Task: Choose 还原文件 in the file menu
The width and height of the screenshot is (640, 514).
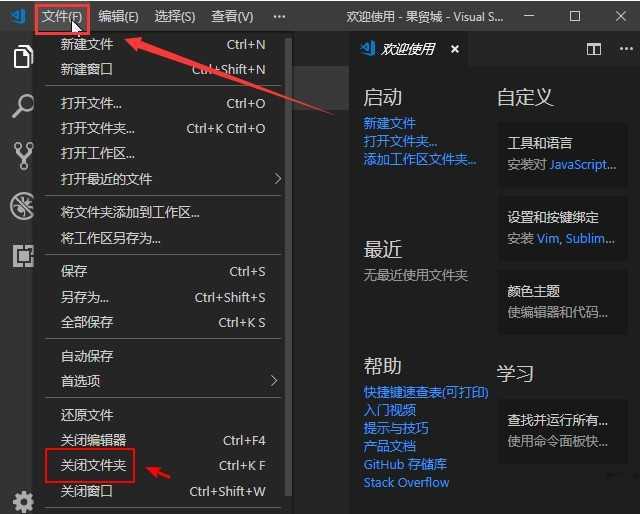Action: click(x=163, y=415)
